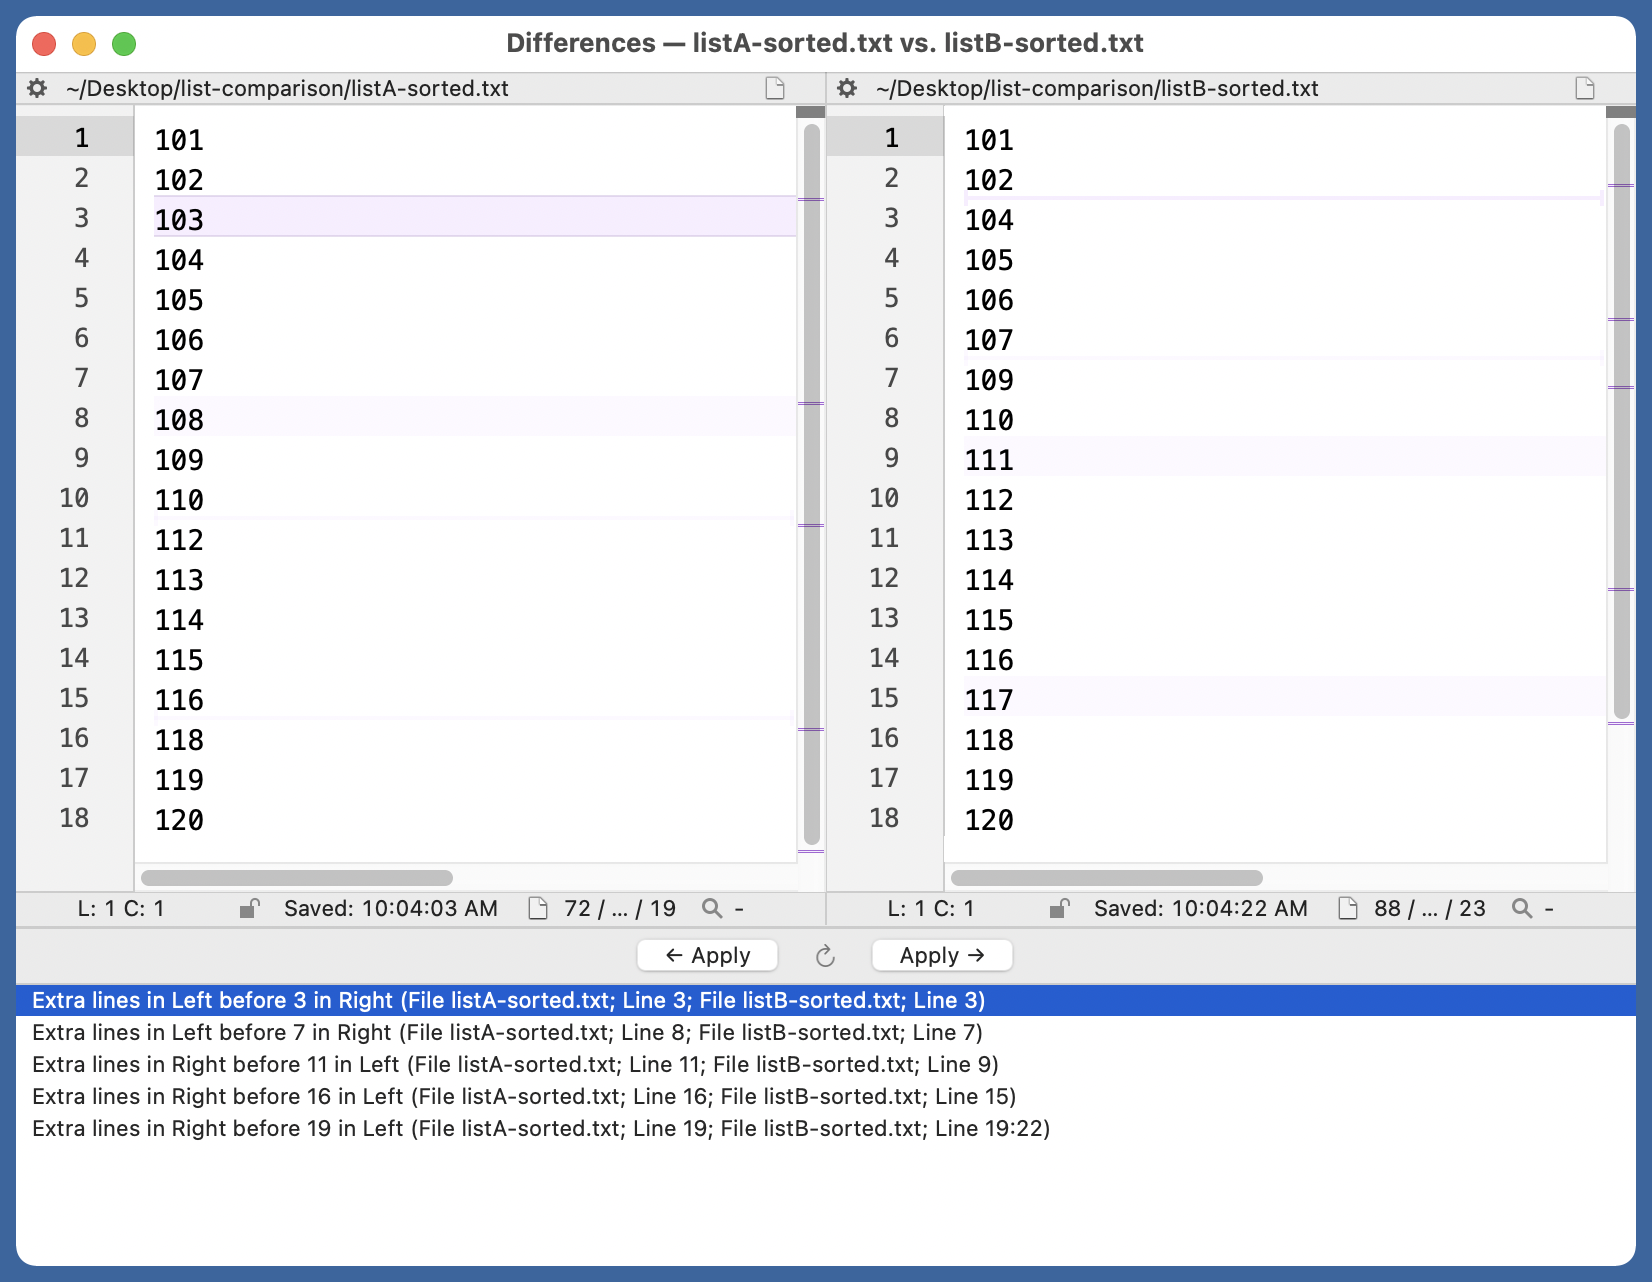The image size is (1652, 1282).
Task: Open the right pane gear settings menu
Action: 847,88
